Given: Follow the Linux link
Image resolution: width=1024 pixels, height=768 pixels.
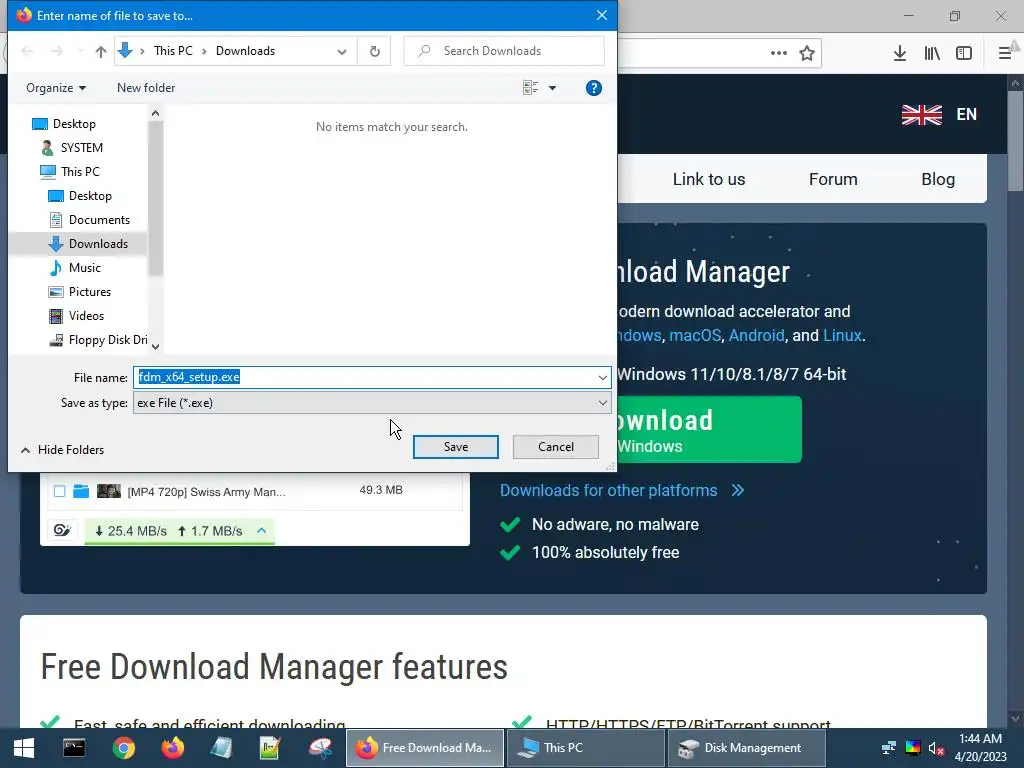Looking at the screenshot, I should 842,336.
